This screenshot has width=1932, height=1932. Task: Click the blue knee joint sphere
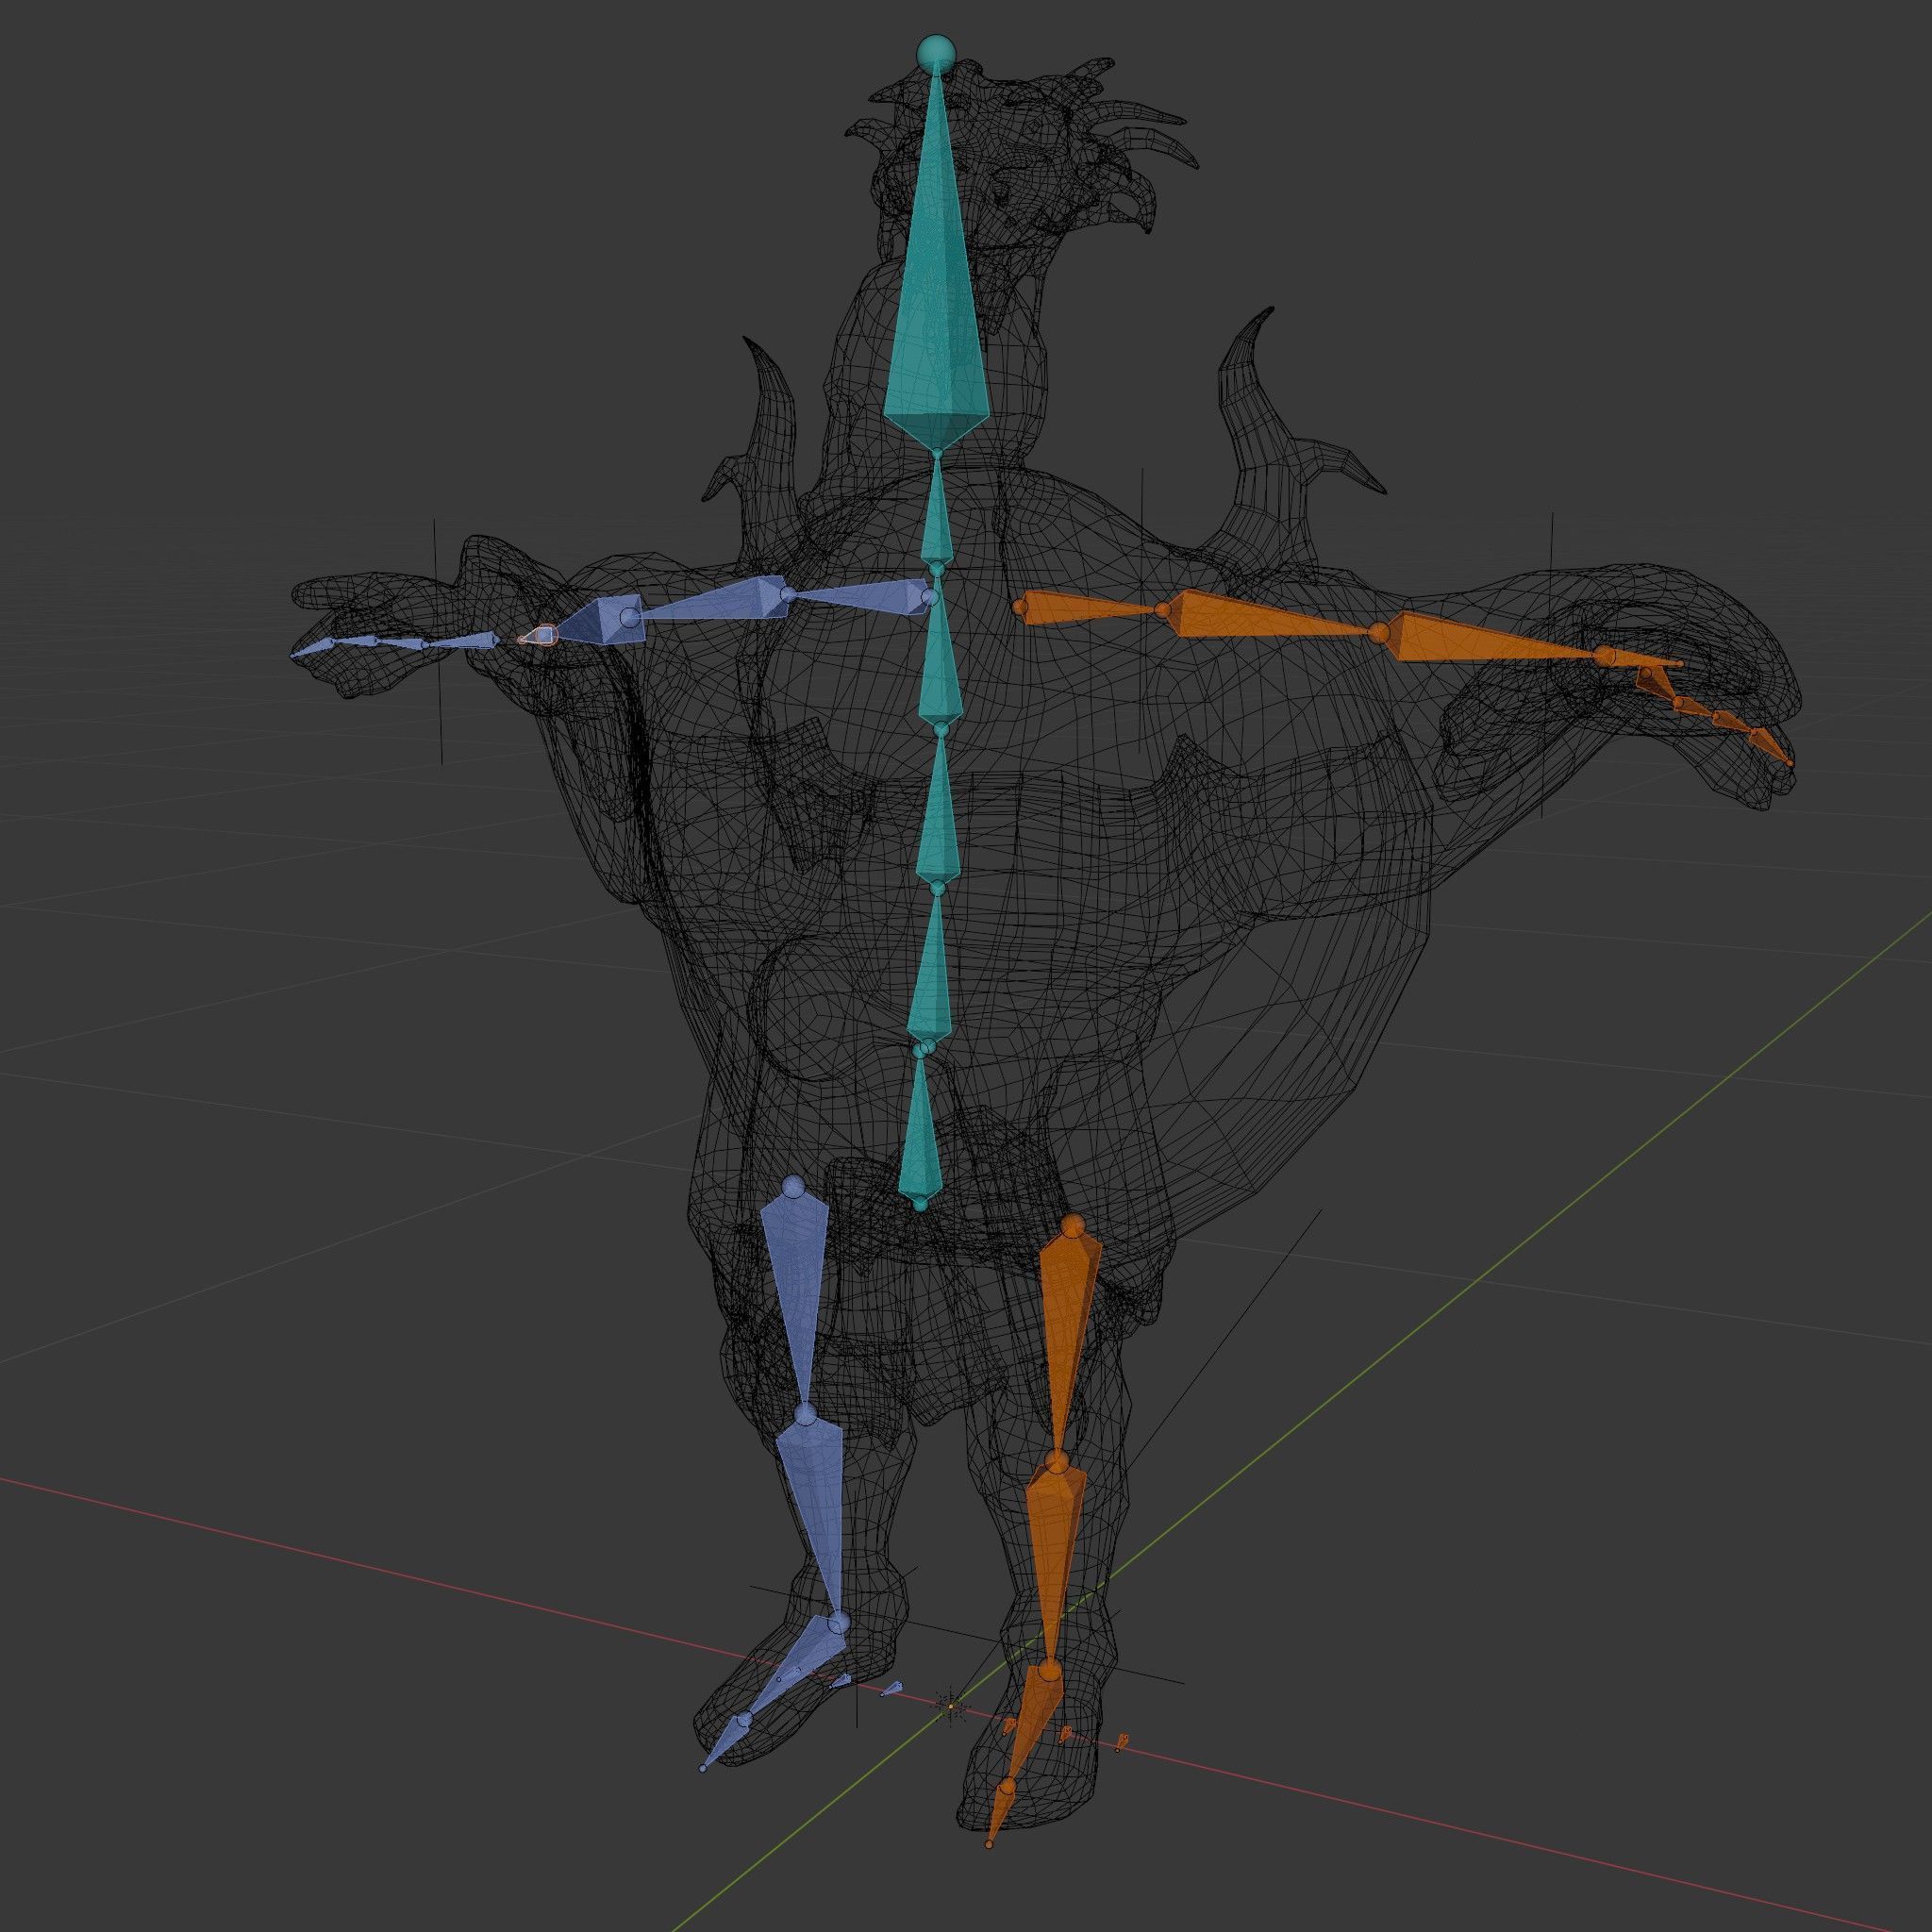806,1414
